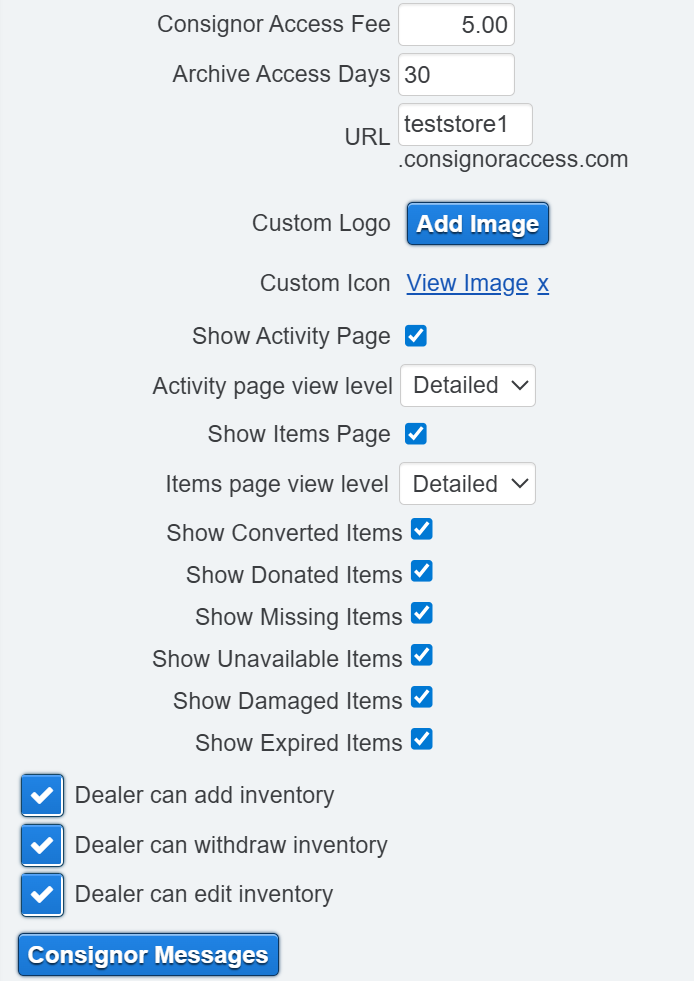Image resolution: width=694 pixels, height=981 pixels.
Task: Disable Show Donated Items option
Action: [x=422, y=571]
